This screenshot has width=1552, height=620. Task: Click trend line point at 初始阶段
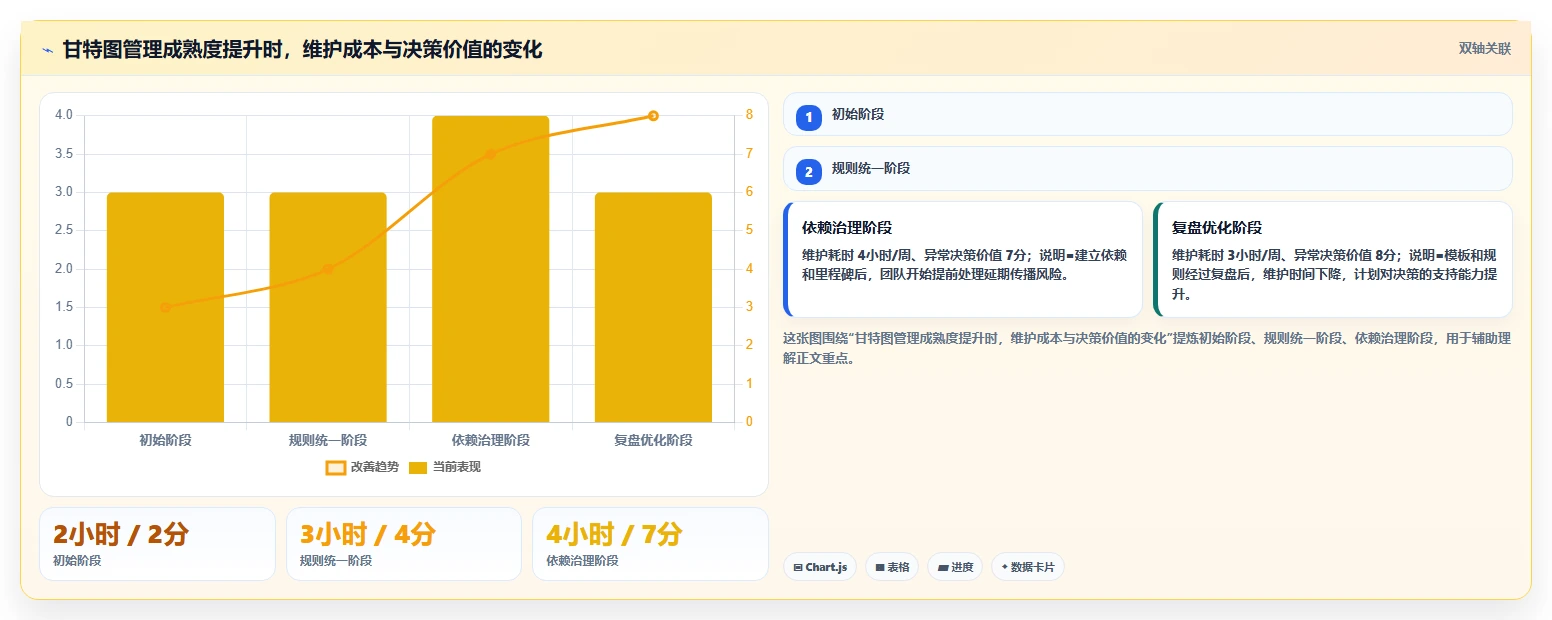pyautogui.click(x=165, y=307)
